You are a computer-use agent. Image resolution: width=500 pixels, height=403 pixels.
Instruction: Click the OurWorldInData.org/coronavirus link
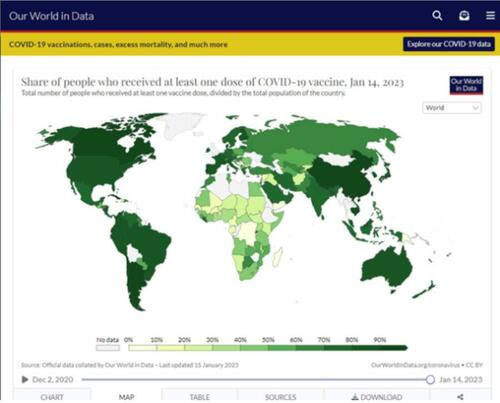[x=415, y=365]
